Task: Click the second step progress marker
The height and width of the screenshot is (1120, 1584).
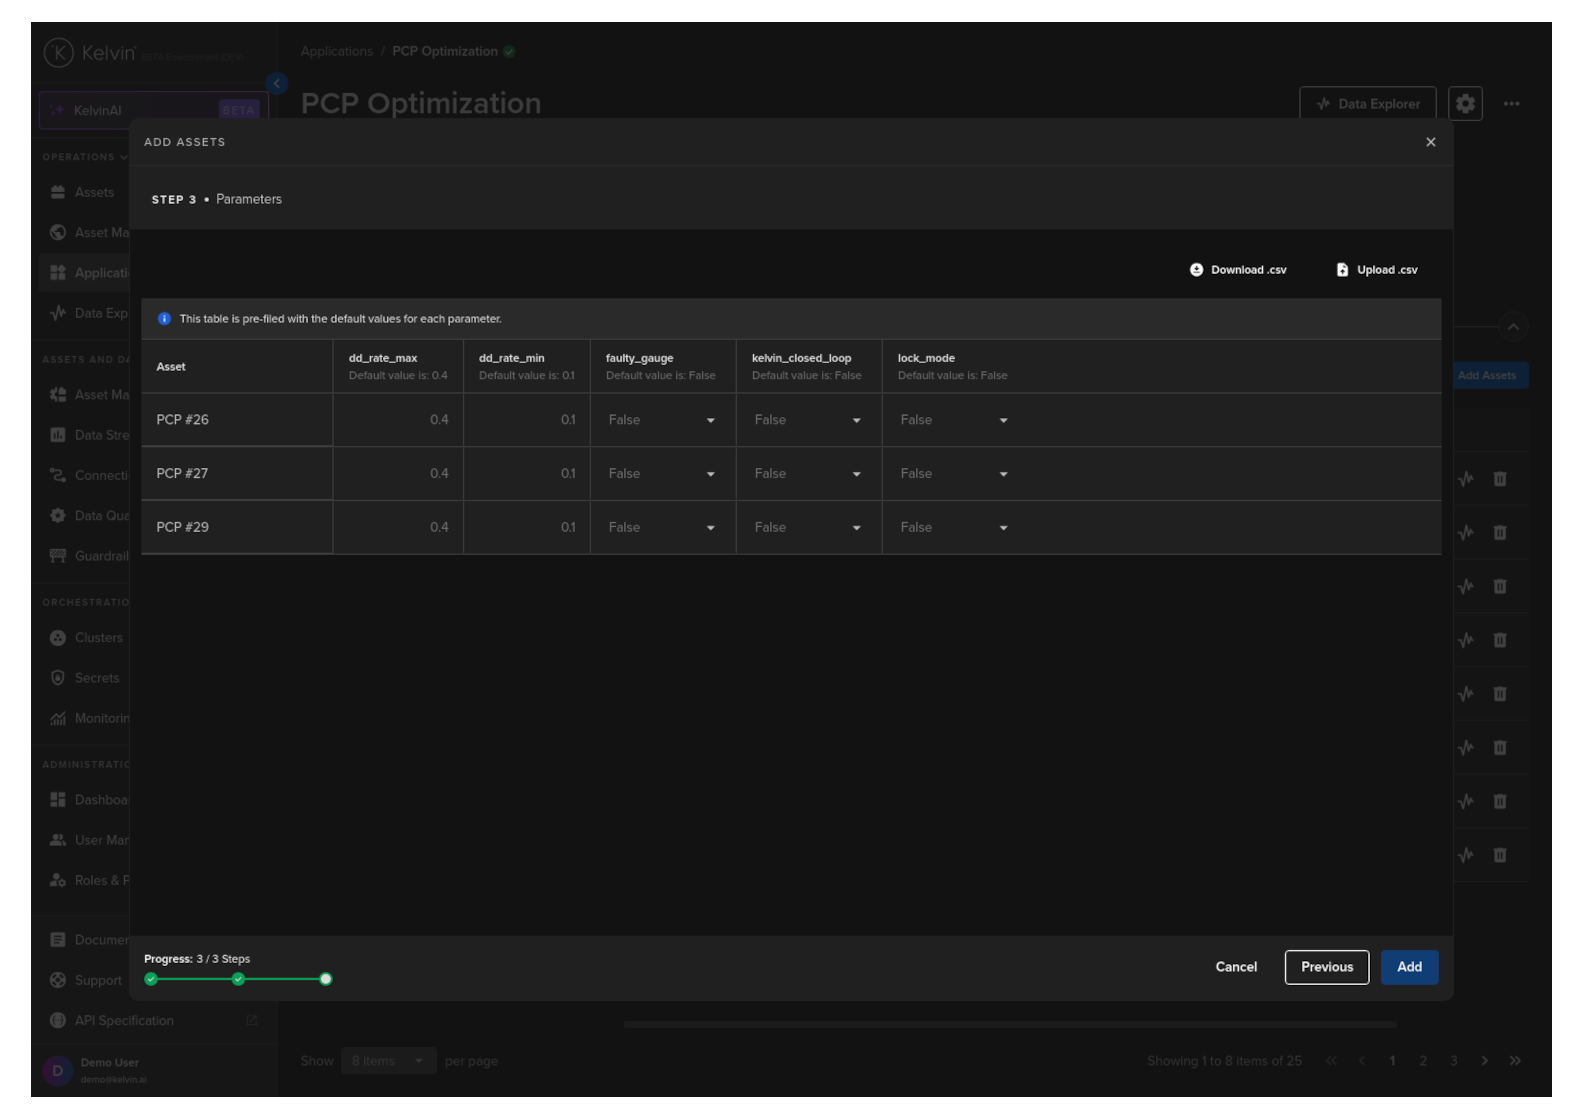Action: 238,980
